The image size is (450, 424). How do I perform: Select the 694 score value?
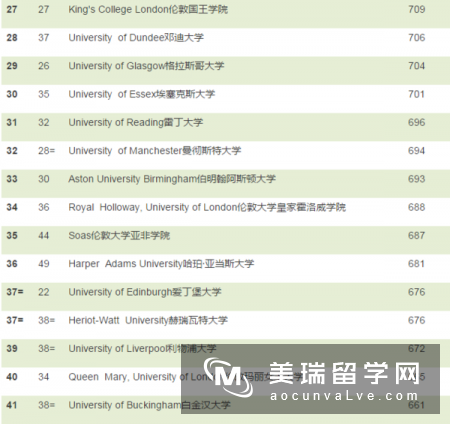pos(416,151)
